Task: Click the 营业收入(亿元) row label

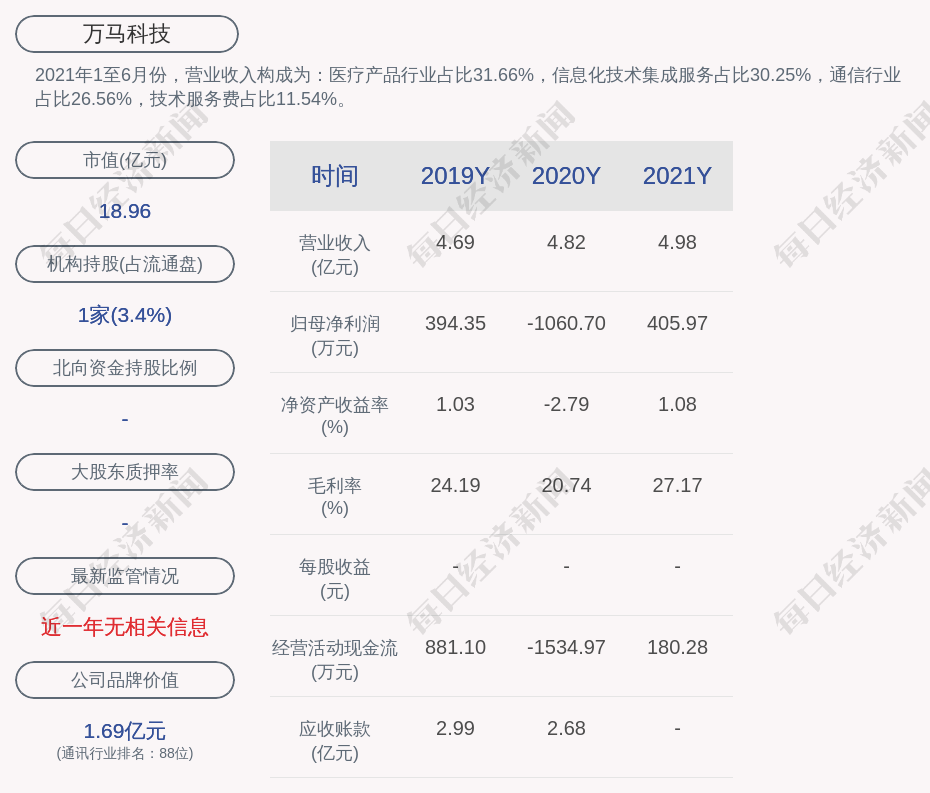Action: tap(335, 254)
